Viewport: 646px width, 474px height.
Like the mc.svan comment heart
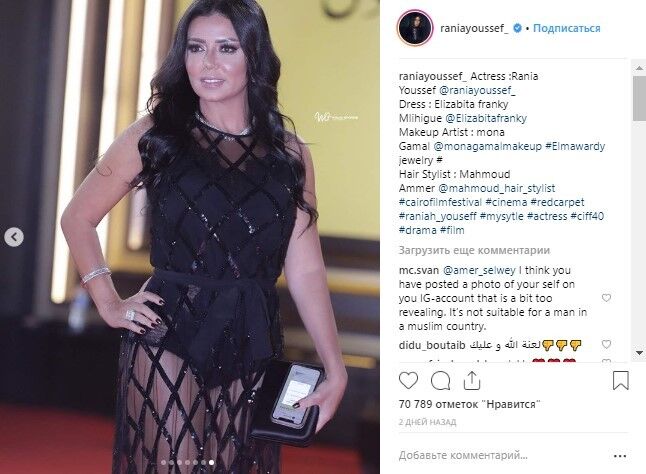click(x=606, y=298)
